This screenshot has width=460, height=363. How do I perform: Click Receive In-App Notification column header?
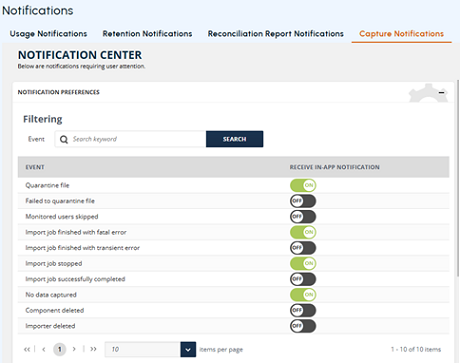click(x=334, y=167)
